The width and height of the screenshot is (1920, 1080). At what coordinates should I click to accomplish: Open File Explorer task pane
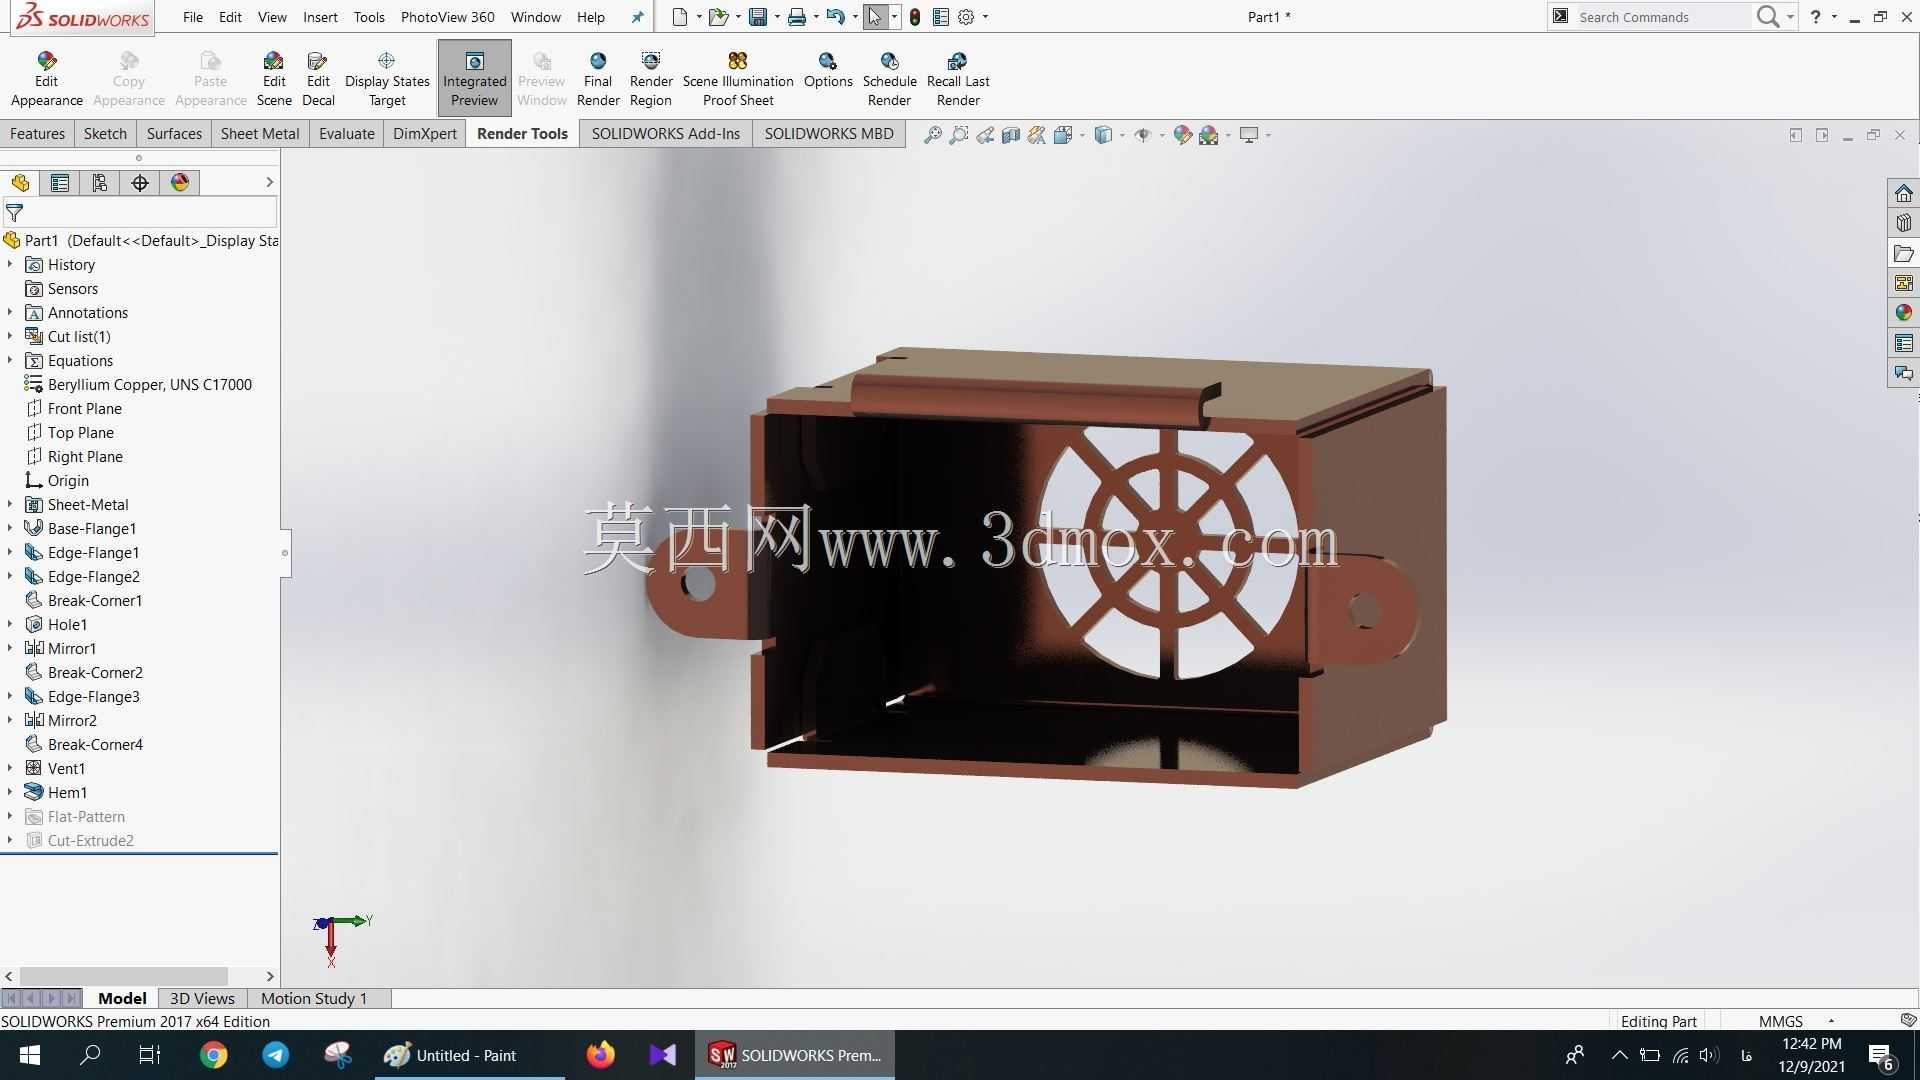point(1903,253)
